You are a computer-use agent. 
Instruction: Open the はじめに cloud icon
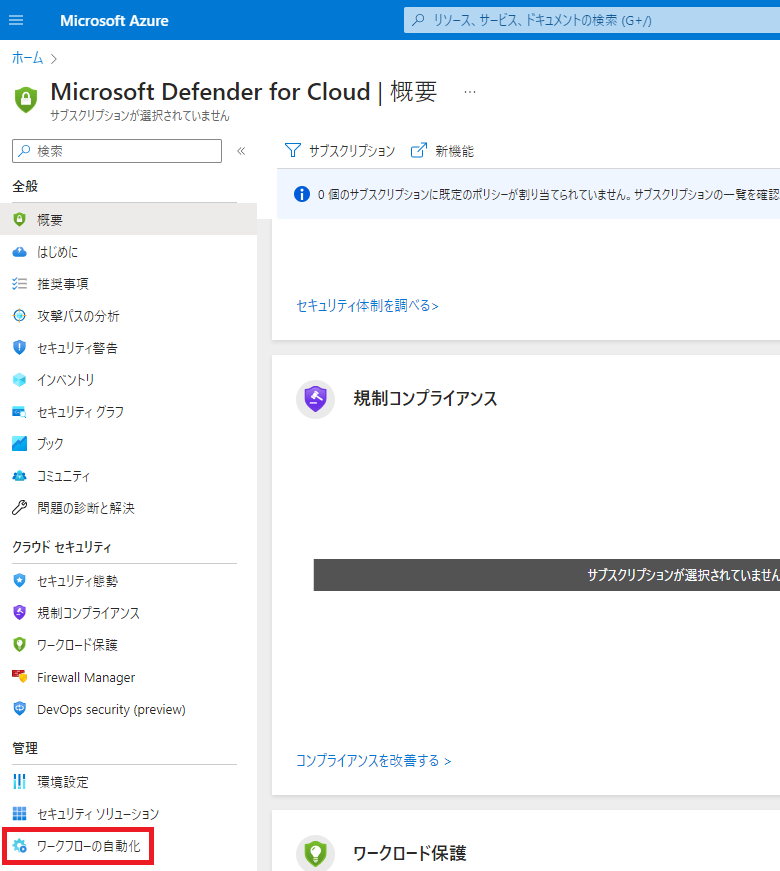pos(19,252)
